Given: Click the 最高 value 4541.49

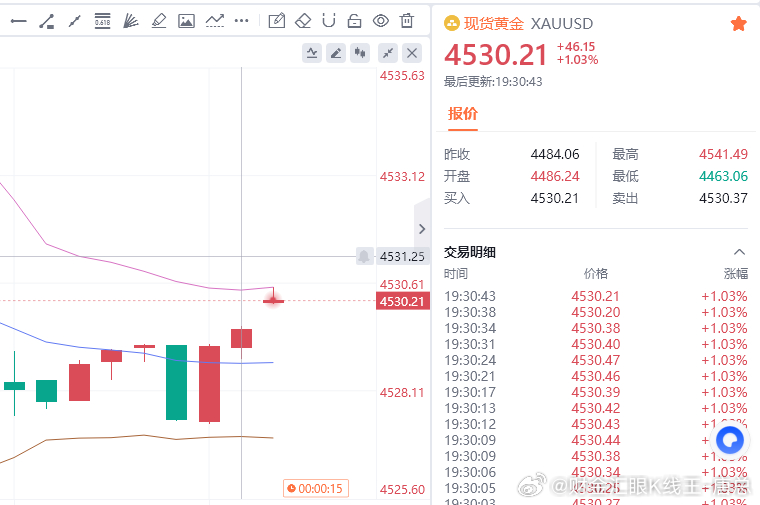Looking at the screenshot, I should [723, 154].
